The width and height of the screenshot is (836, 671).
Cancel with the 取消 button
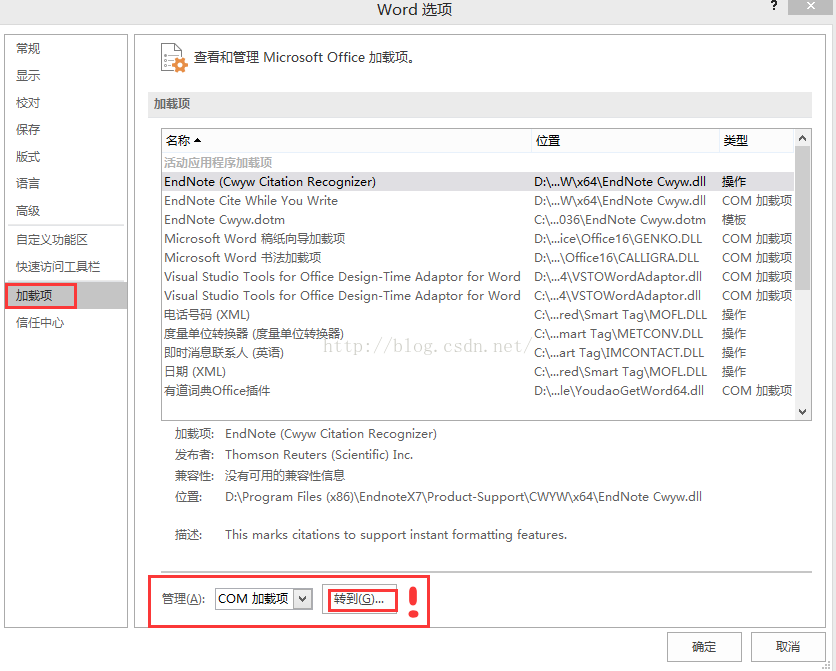[x=788, y=646]
